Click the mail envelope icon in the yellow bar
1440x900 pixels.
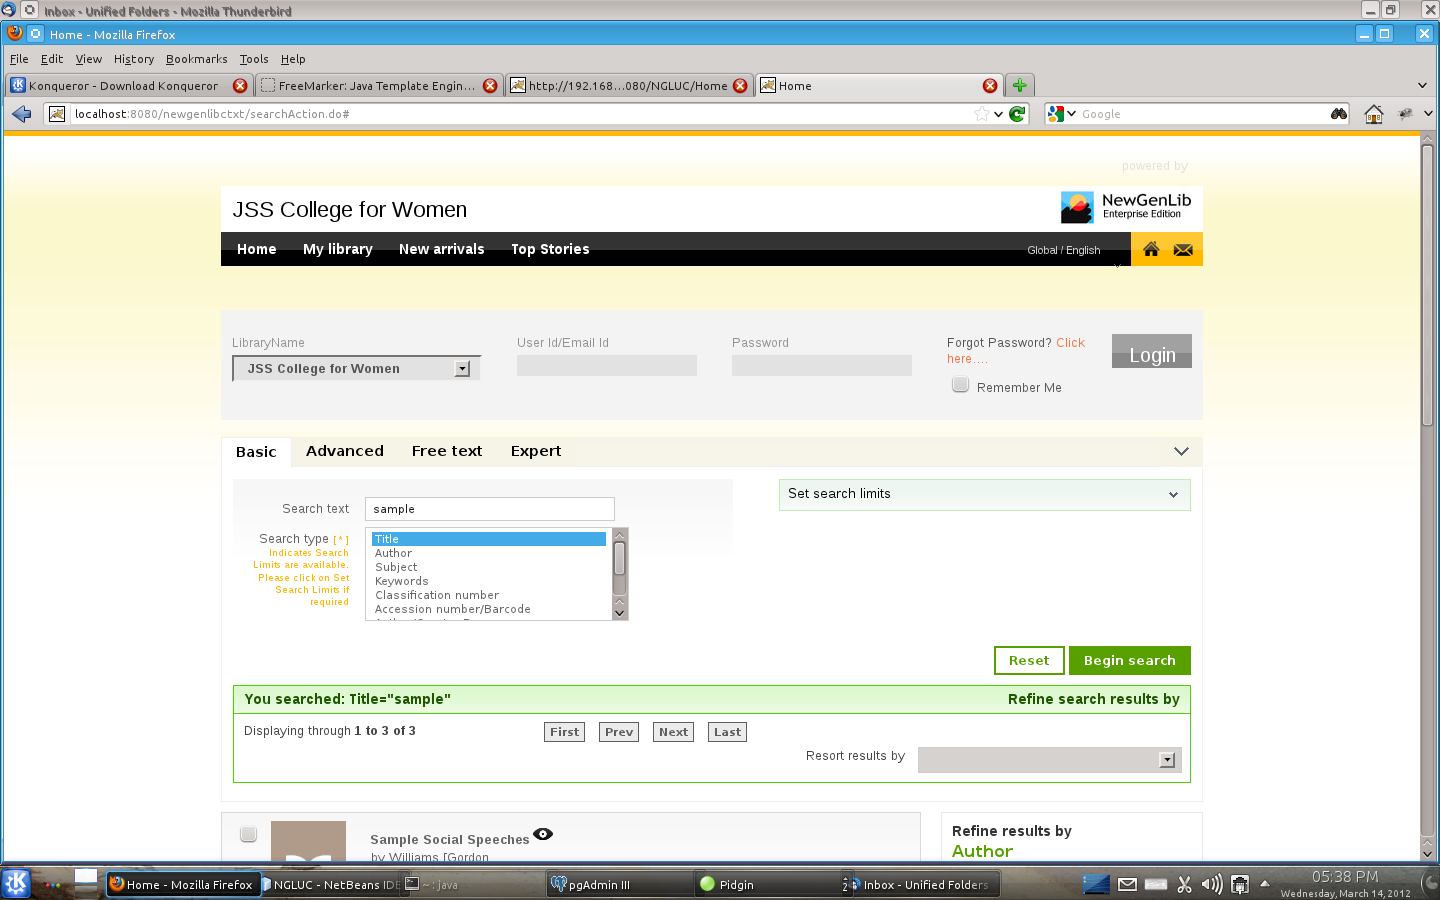(x=1183, y=249)
